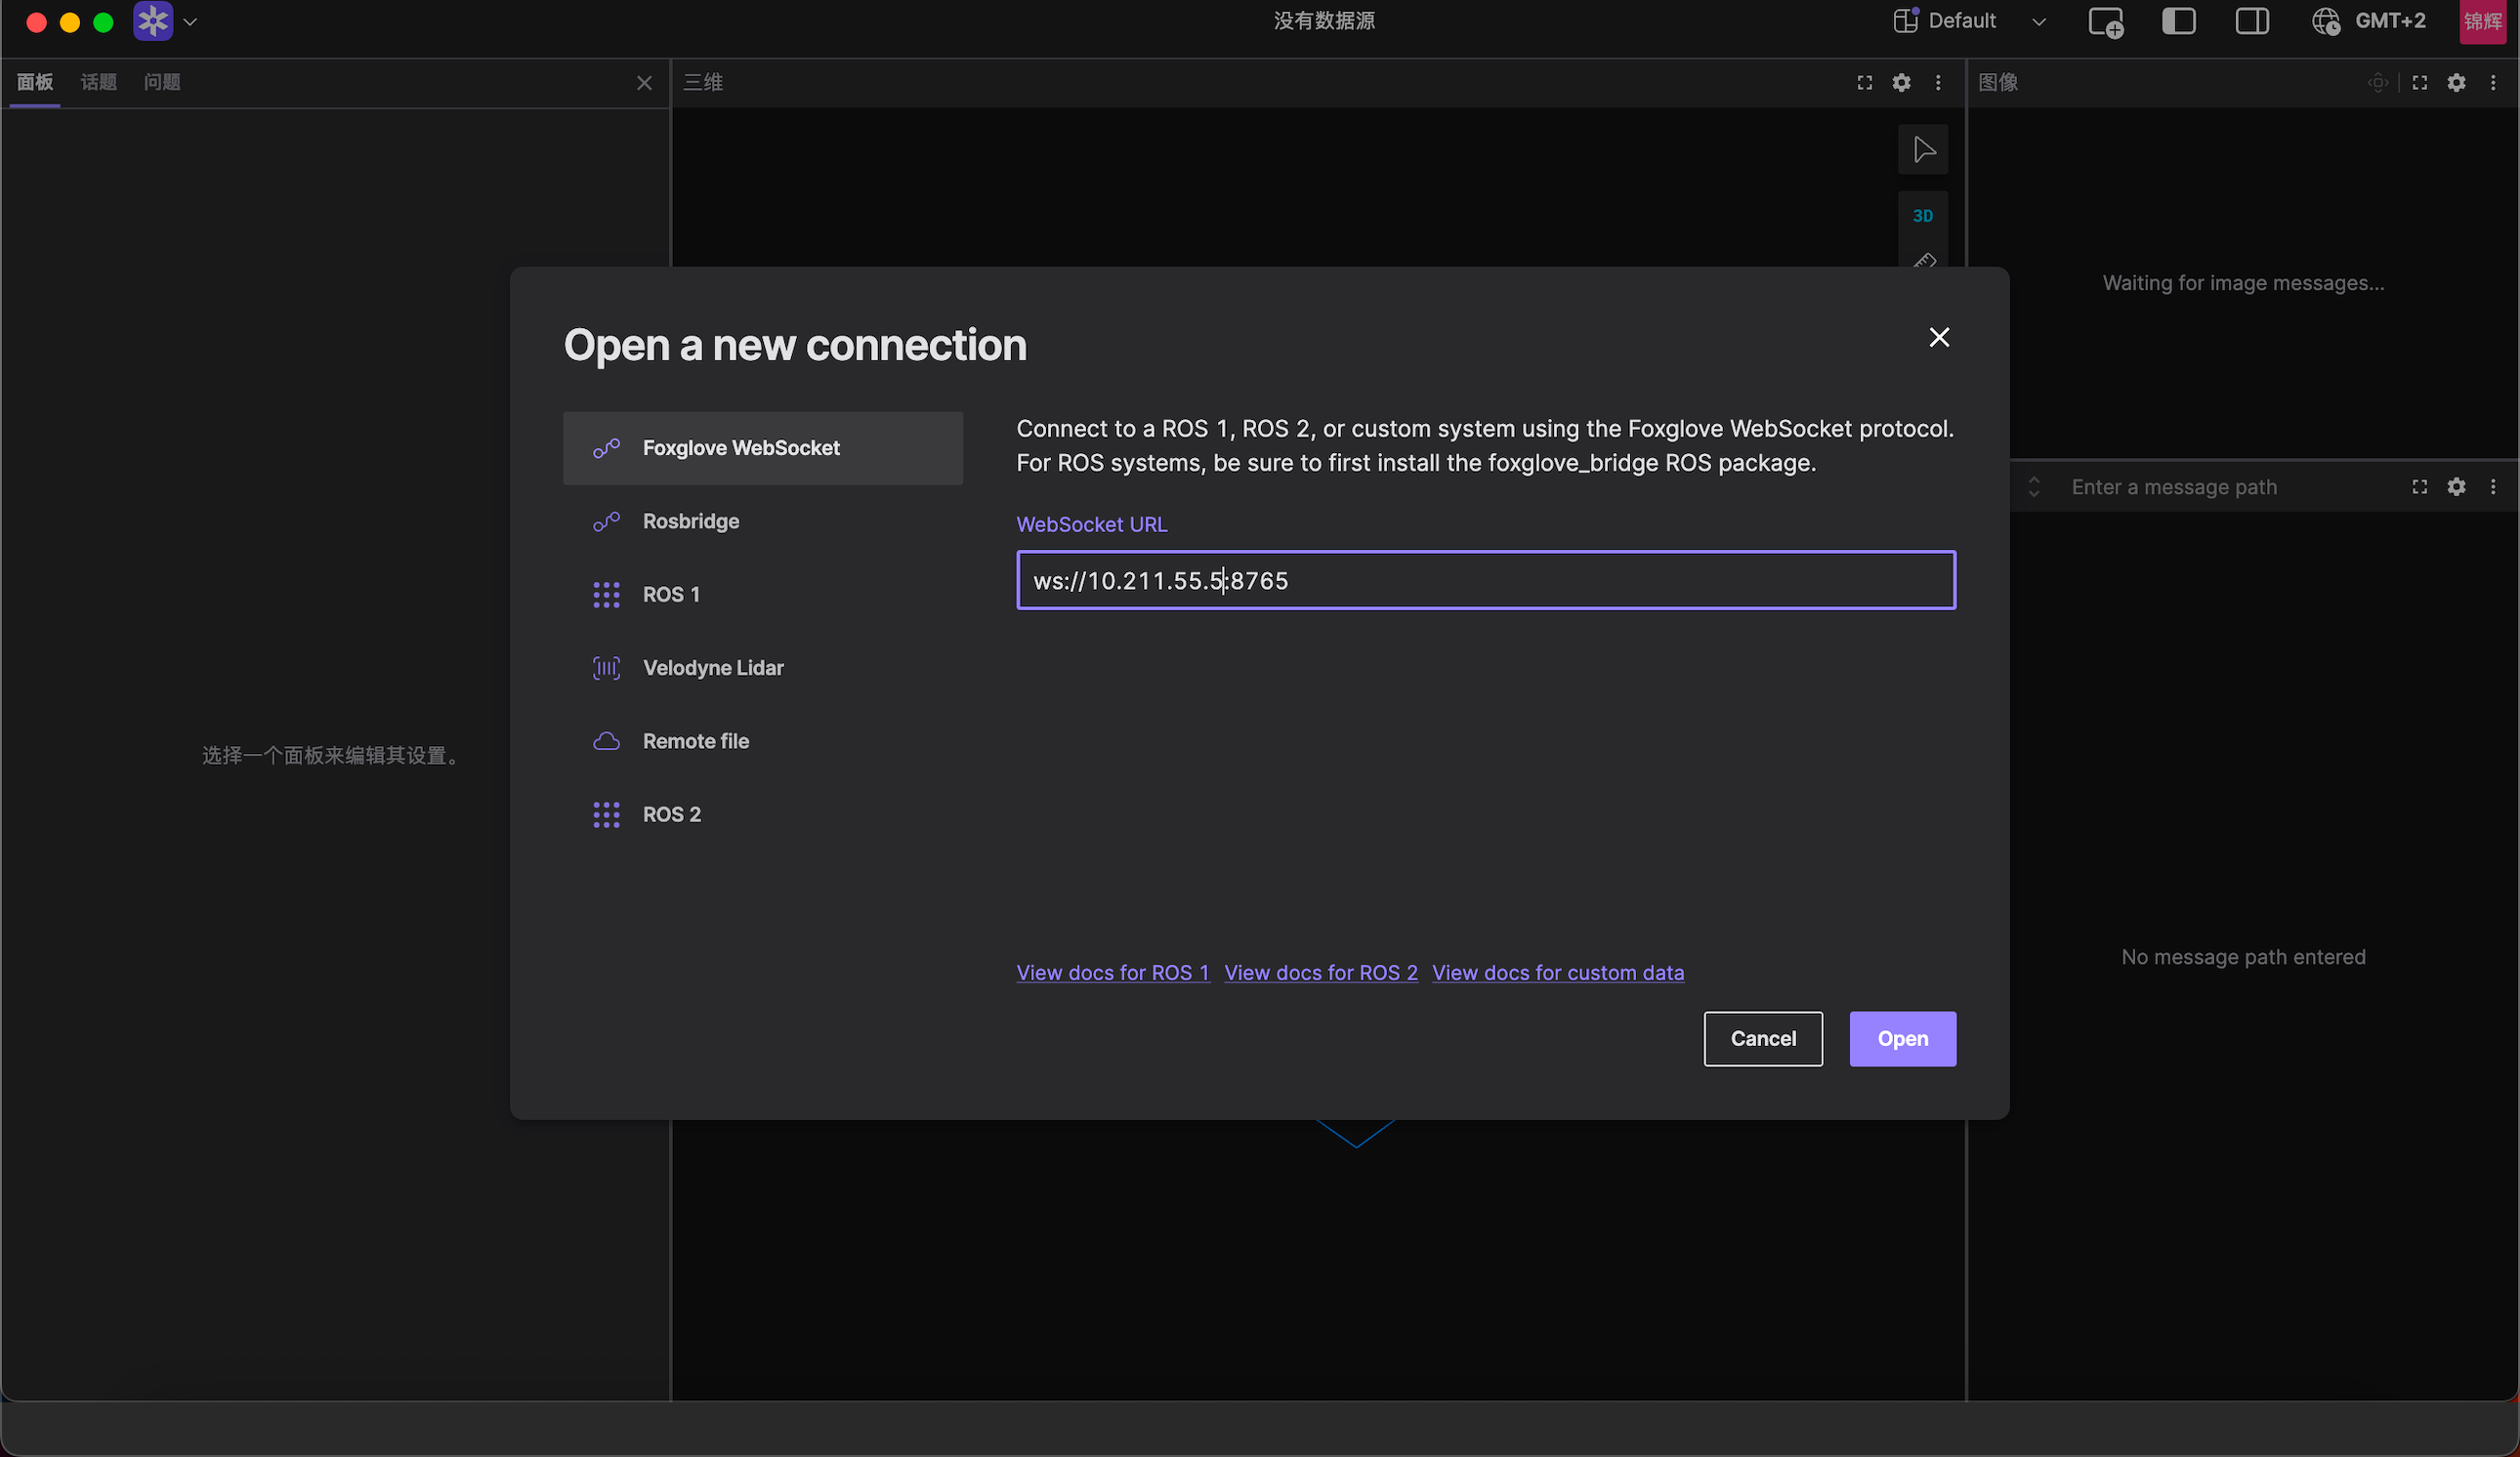2520x1457 pixels.
Task: Switch to the 问题 tab
Action: pyautogui.click(x=162, y=83)
